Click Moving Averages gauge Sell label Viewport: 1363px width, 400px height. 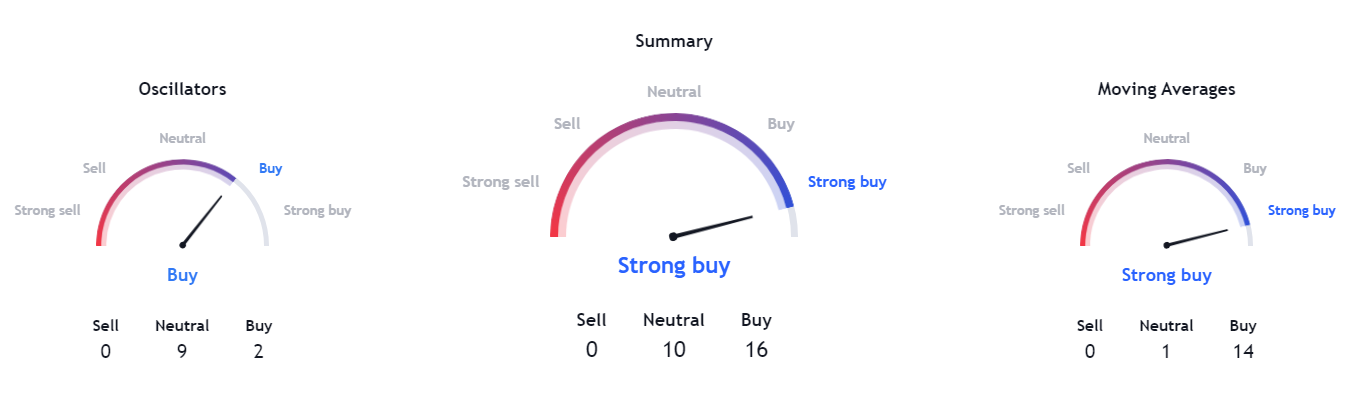click(1078, 169)
